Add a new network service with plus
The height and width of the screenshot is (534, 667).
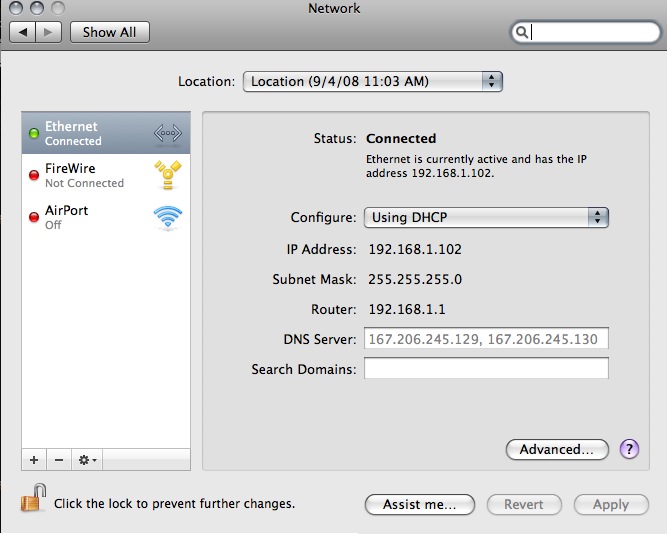click(x=34, y=460)
